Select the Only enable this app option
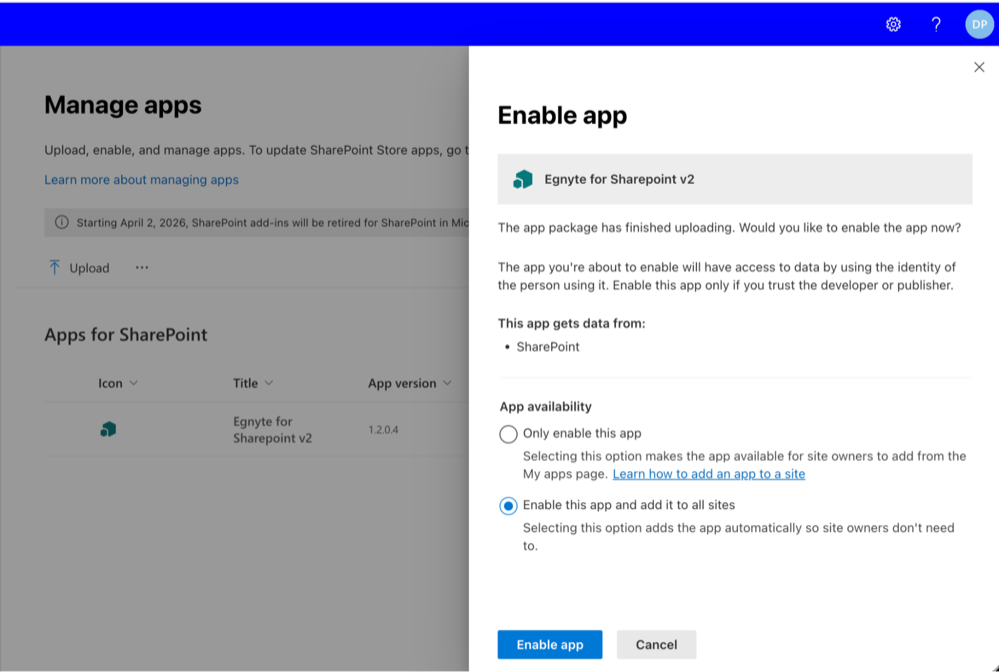The width and height of the screenshot is (999, 672). coord(508,433)
